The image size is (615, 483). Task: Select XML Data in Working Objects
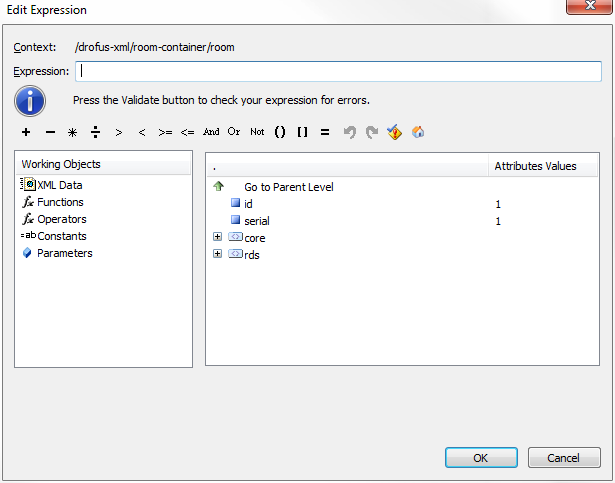point(59,185)
